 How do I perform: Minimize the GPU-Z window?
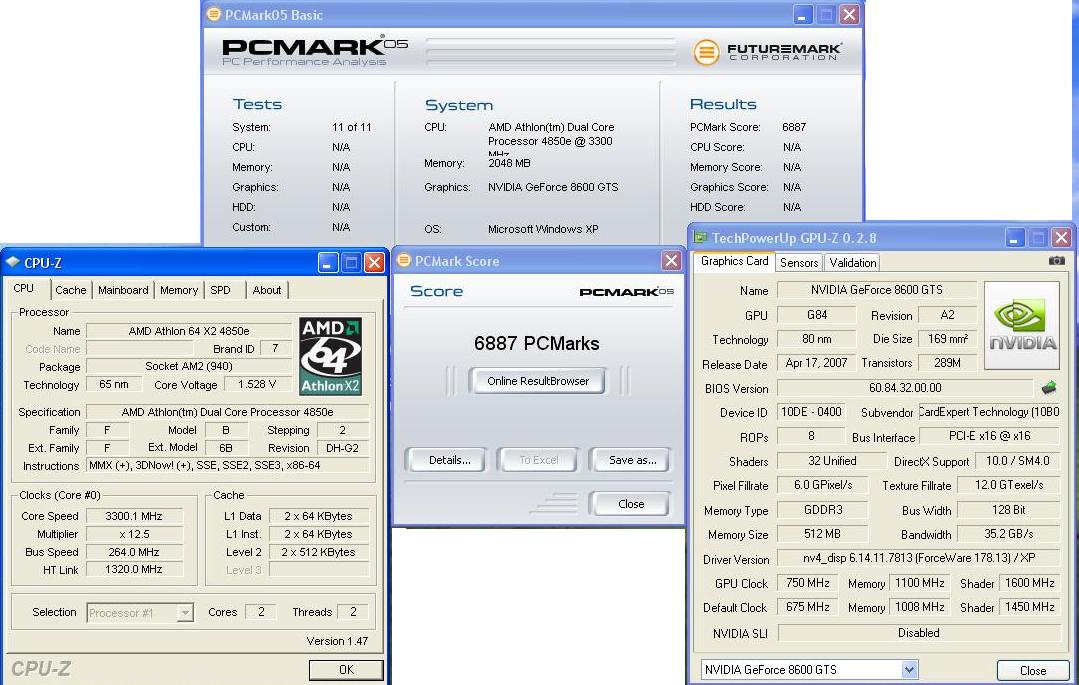pyautogui.click(x=1014, y=238)
